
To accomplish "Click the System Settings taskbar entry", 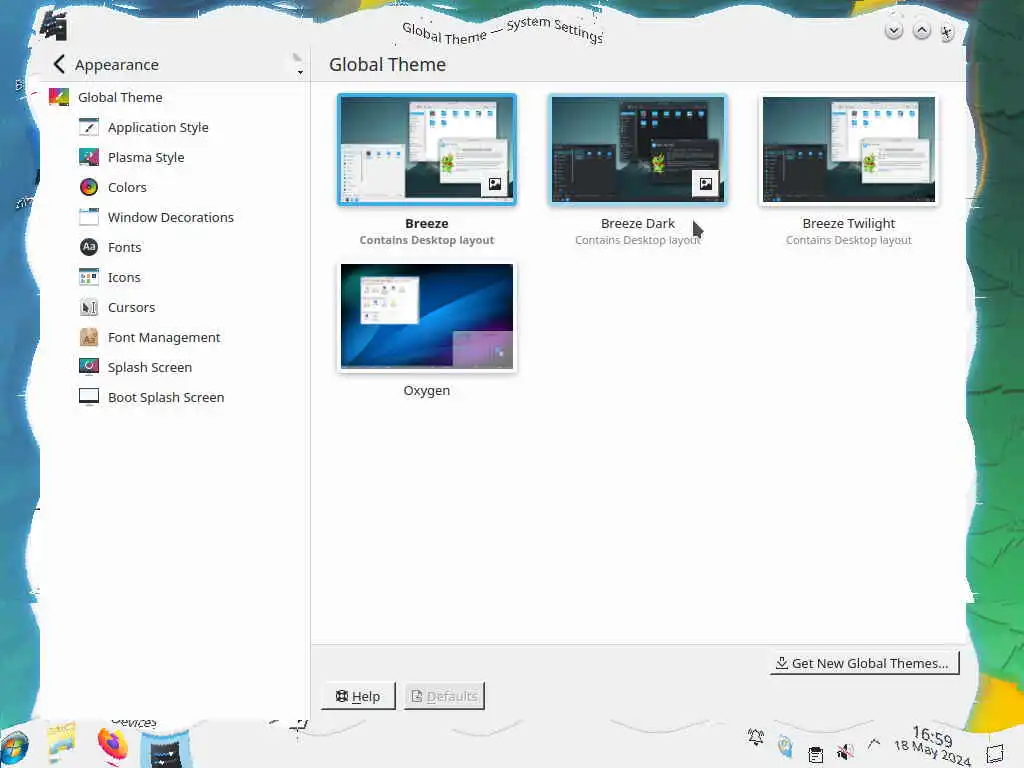I will pyautogui.click(x=166, y=750).
